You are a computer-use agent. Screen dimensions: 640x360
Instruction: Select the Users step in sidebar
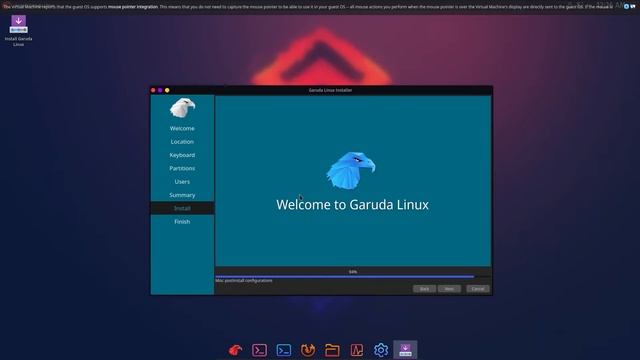[182, 182]
